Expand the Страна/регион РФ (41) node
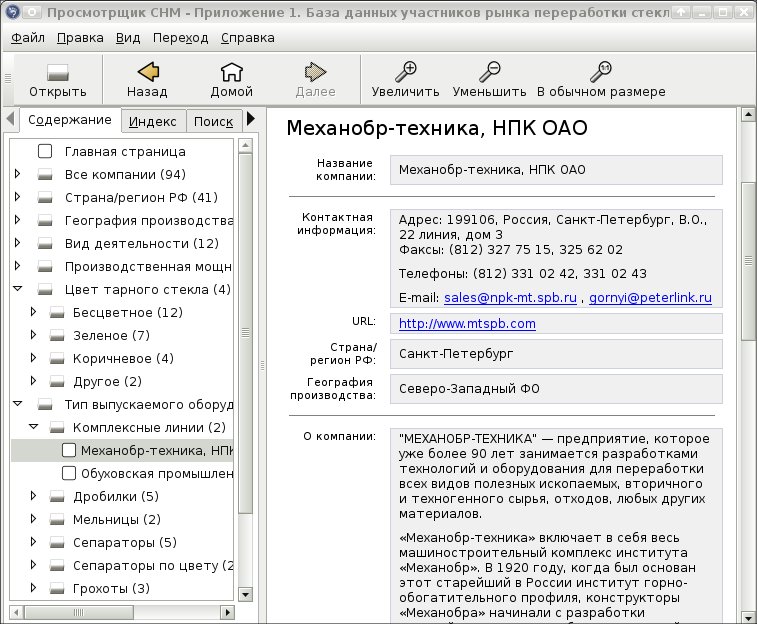This screenshot has height=624, width=757. (17, 196)
